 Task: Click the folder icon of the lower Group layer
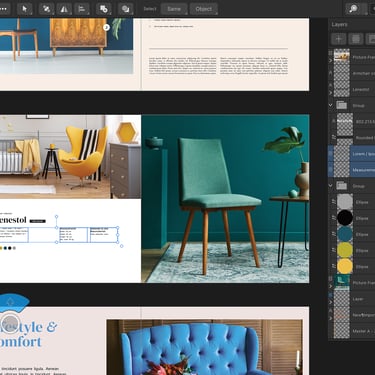point(342,186)
